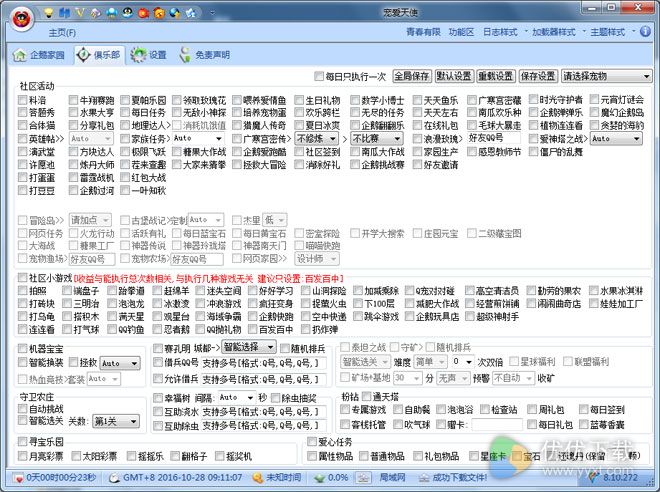Open the 不比赛 dropdown
660x492 pixels.
[x=377, y=138]
